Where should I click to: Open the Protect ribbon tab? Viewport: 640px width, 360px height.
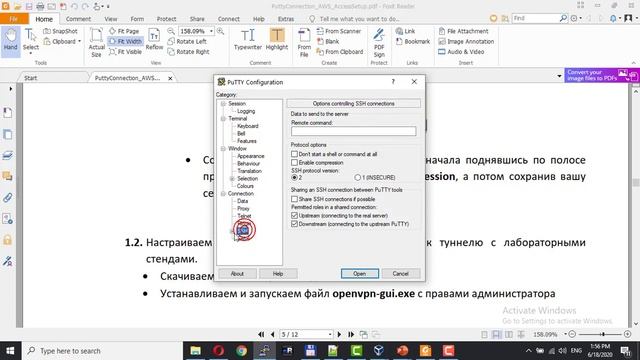[167, 19]
